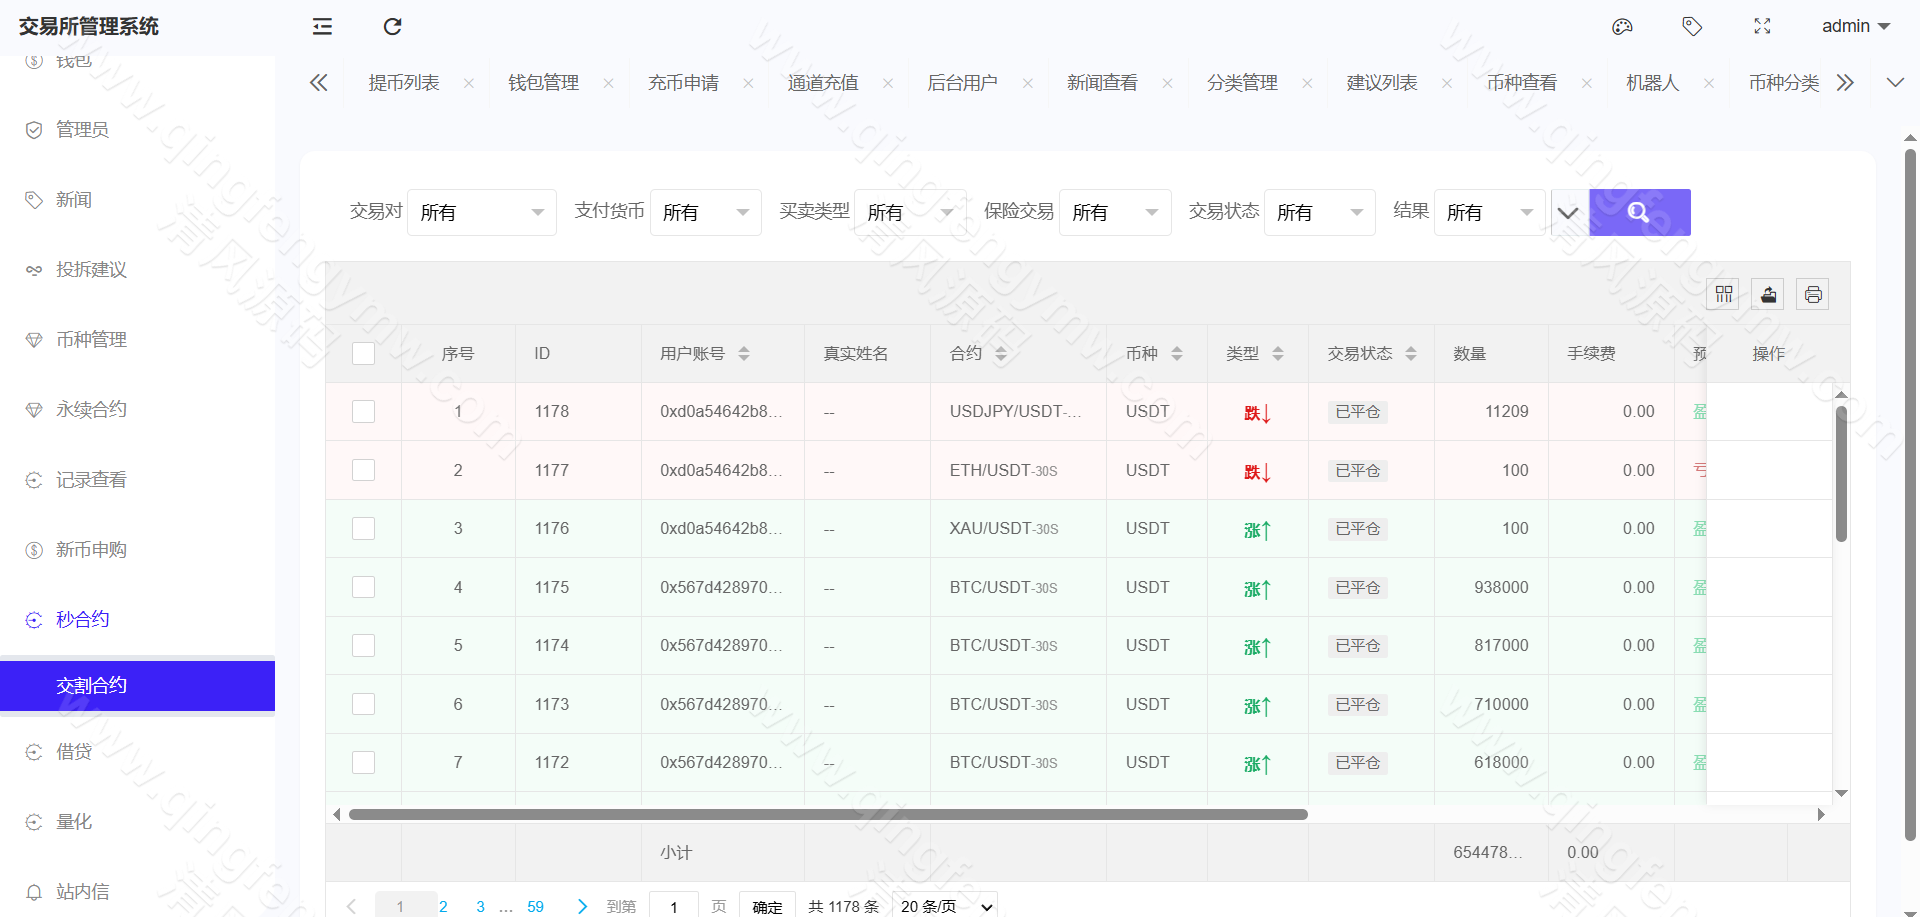The height and width of the screenshot is (917, 1920).
Task: Enter fullscreen via the expand arrows icon
Action: pos(1763,26)
